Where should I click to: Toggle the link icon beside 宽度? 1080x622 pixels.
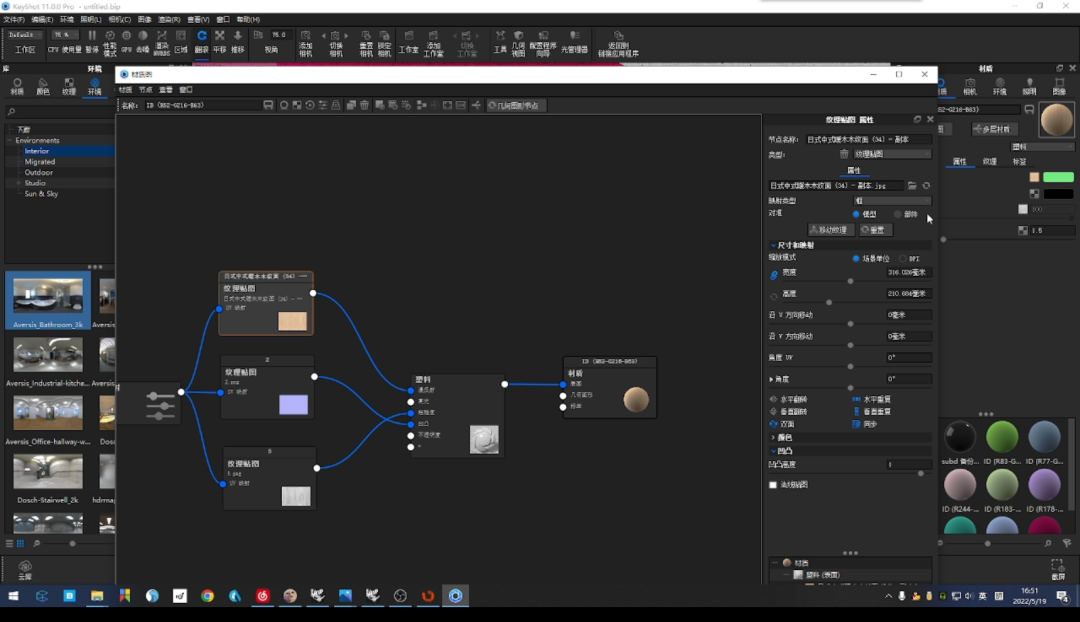(x=773, y=275)
